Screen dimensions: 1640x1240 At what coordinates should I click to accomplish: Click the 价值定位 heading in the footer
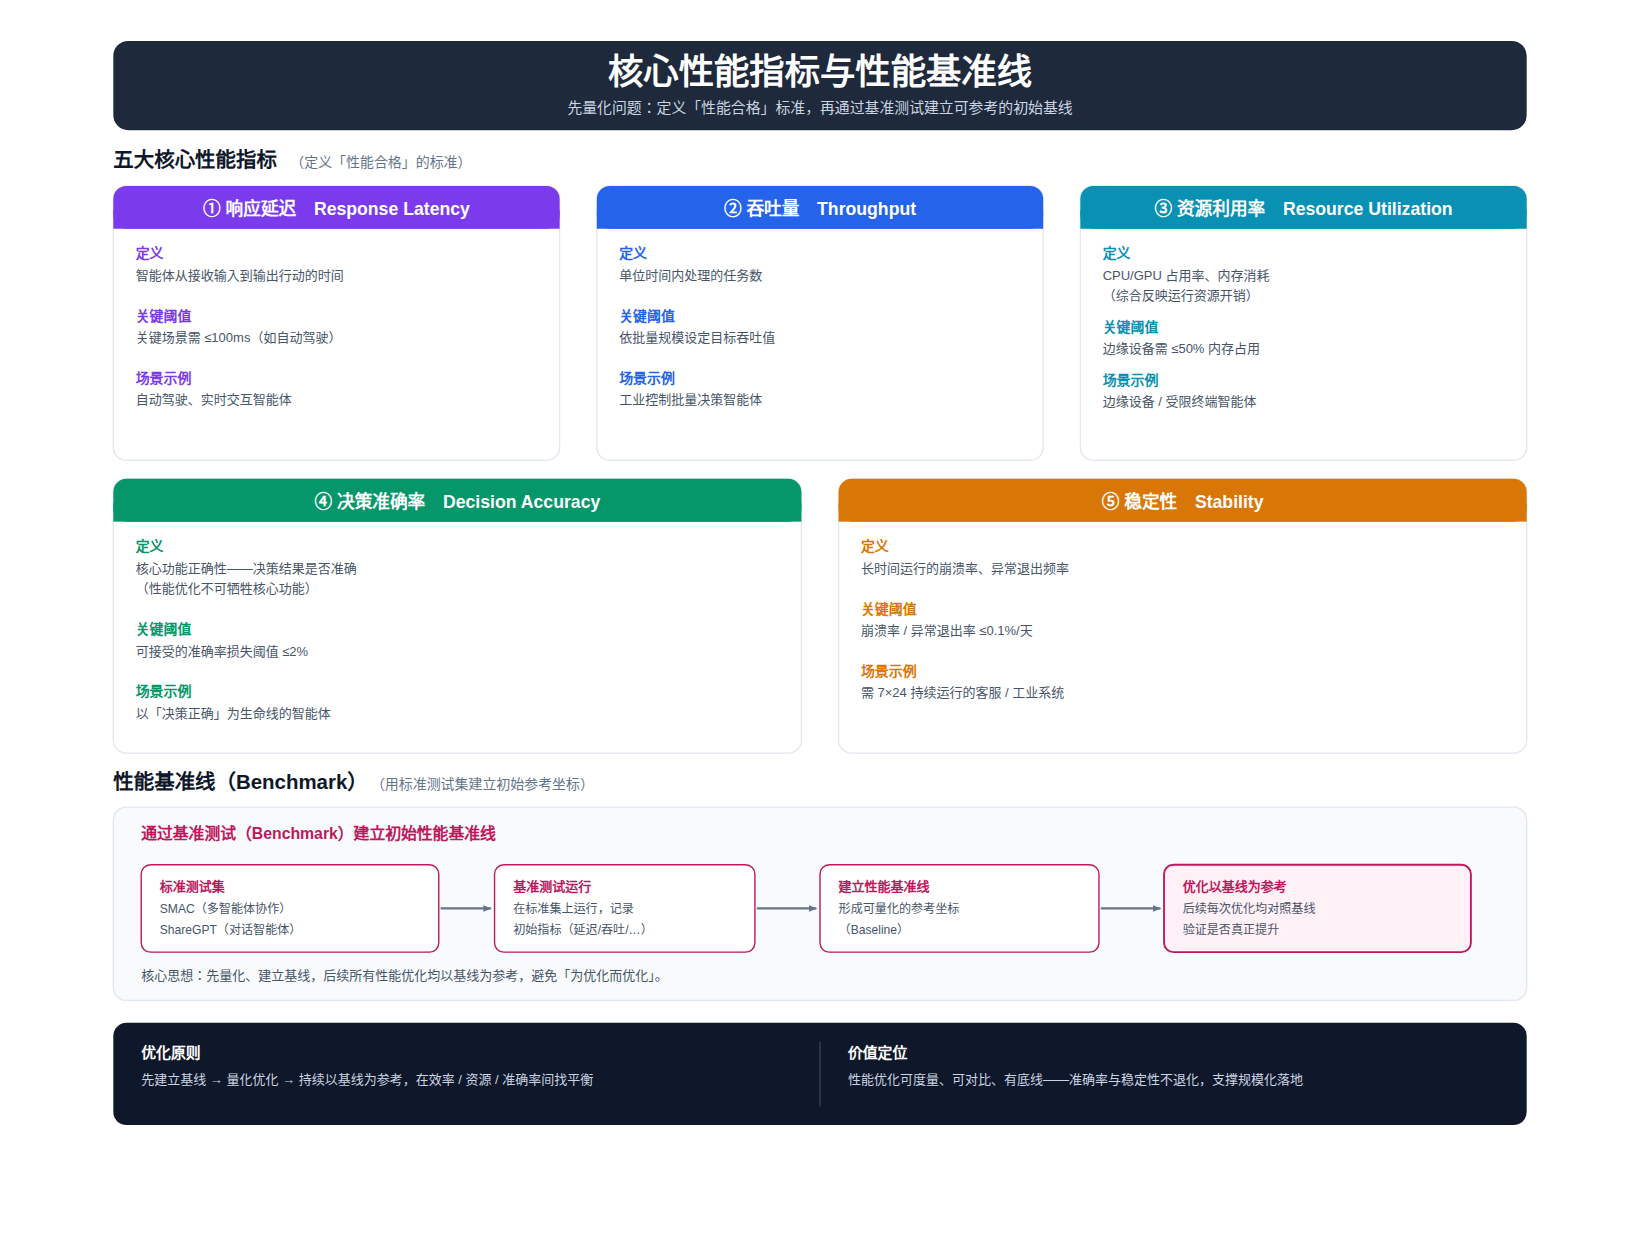point(877,1053)
